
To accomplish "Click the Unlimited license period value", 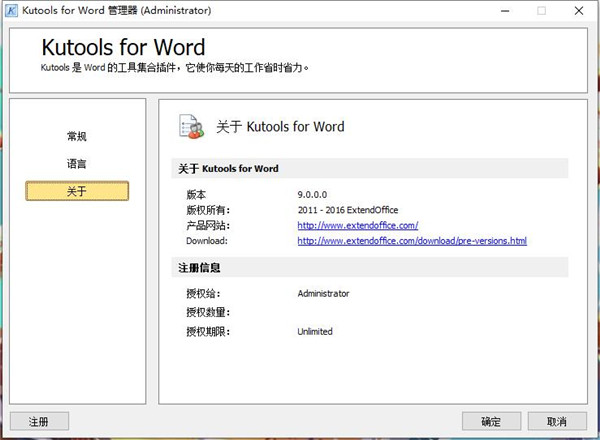I will 315,331.
